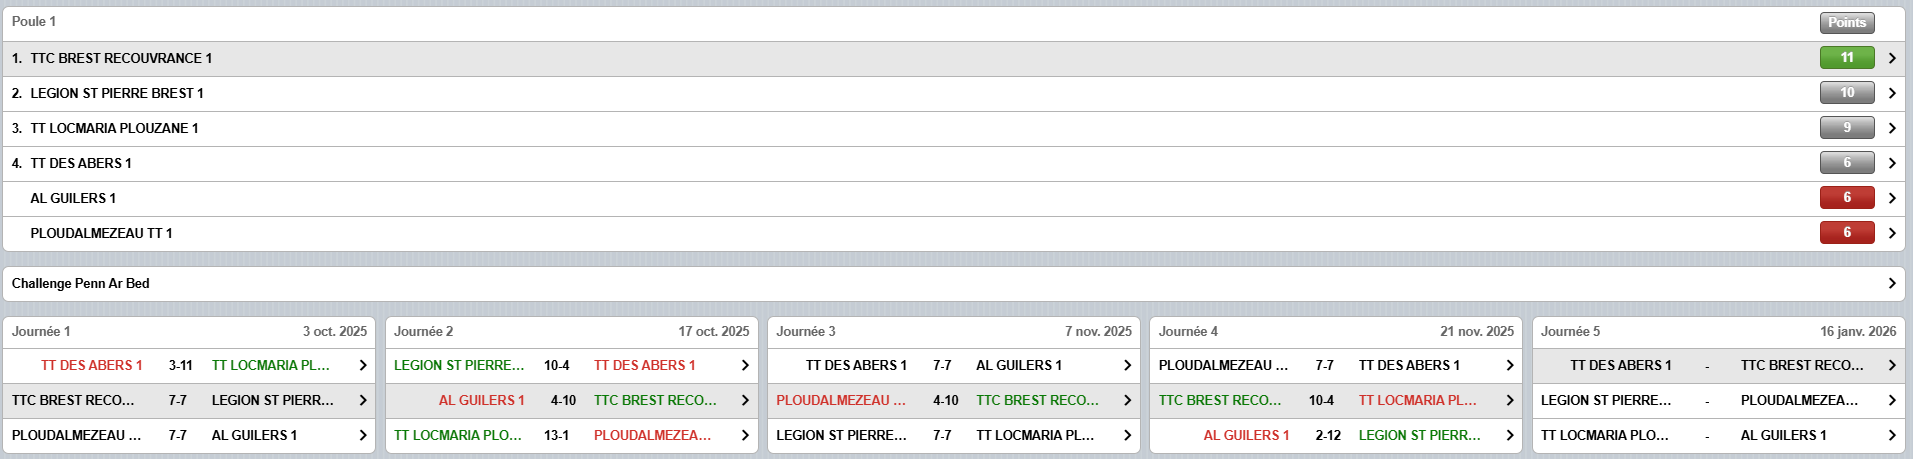Click the Points header button
1913x459 pixels.
coord(1846,22)
